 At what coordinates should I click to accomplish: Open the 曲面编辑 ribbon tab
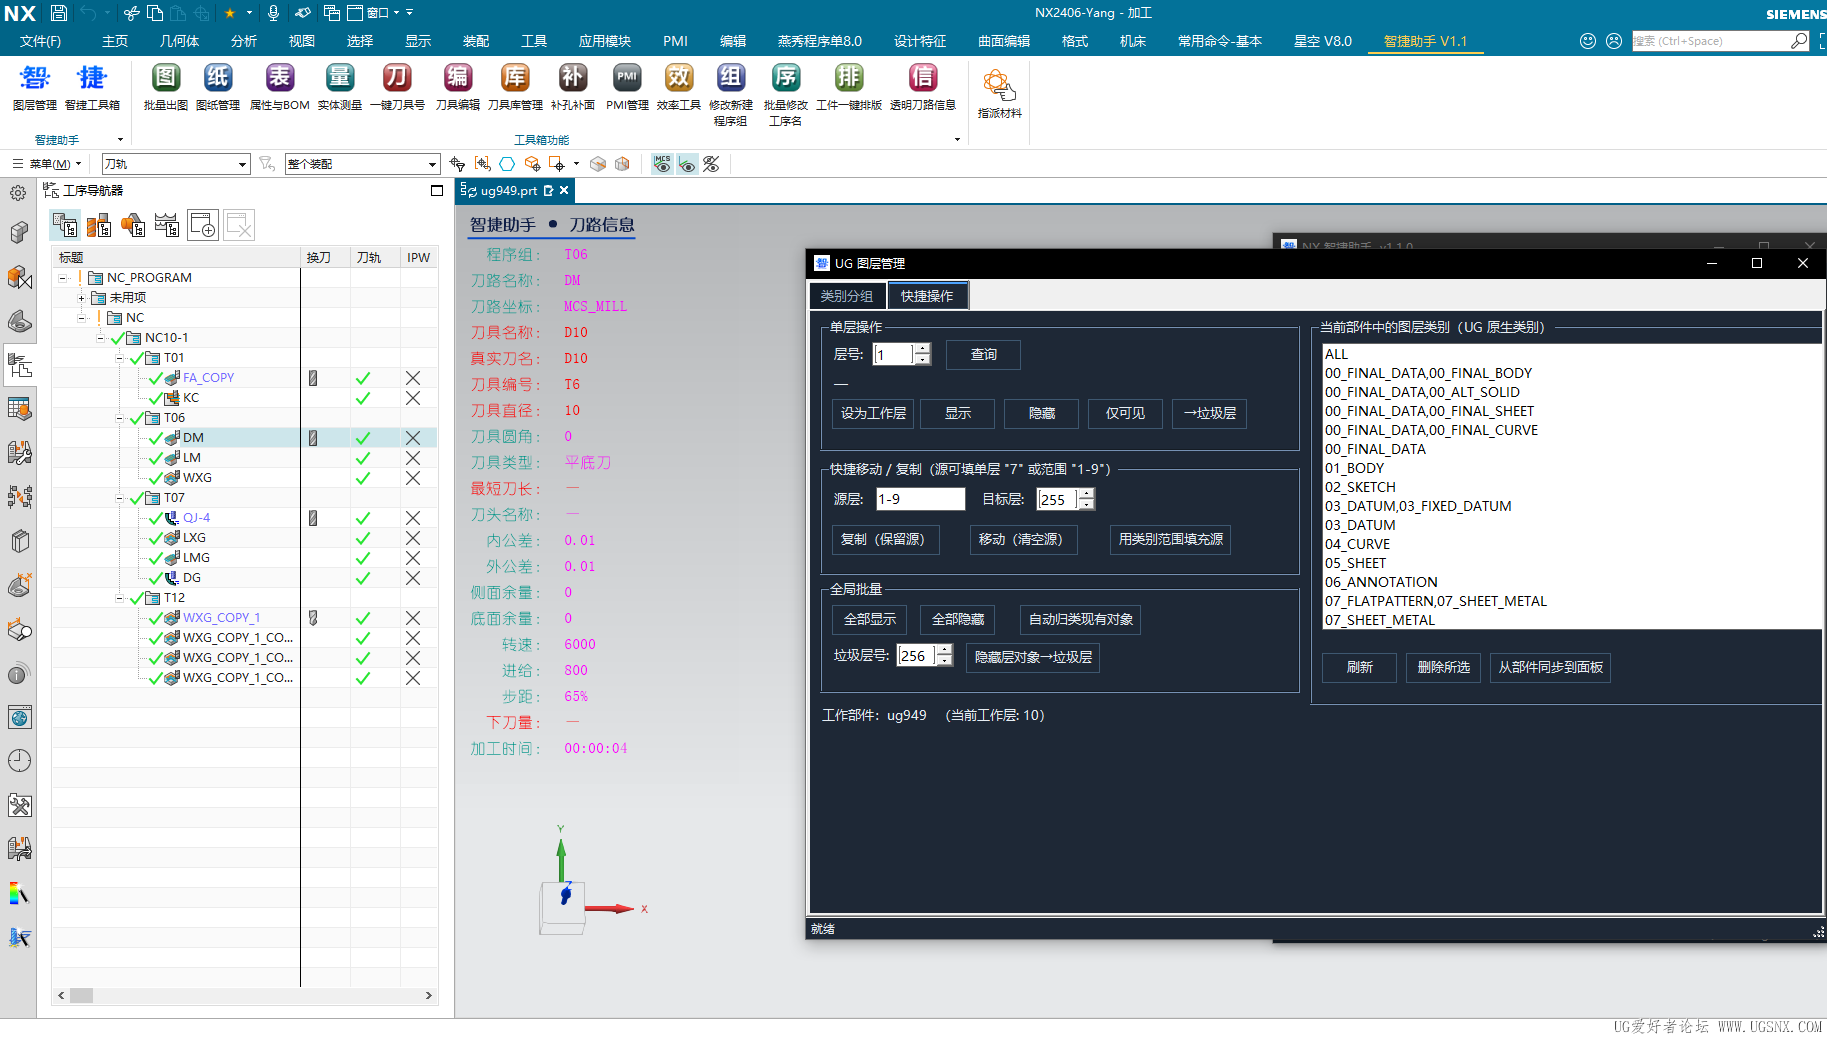[x=1004, y=41]
